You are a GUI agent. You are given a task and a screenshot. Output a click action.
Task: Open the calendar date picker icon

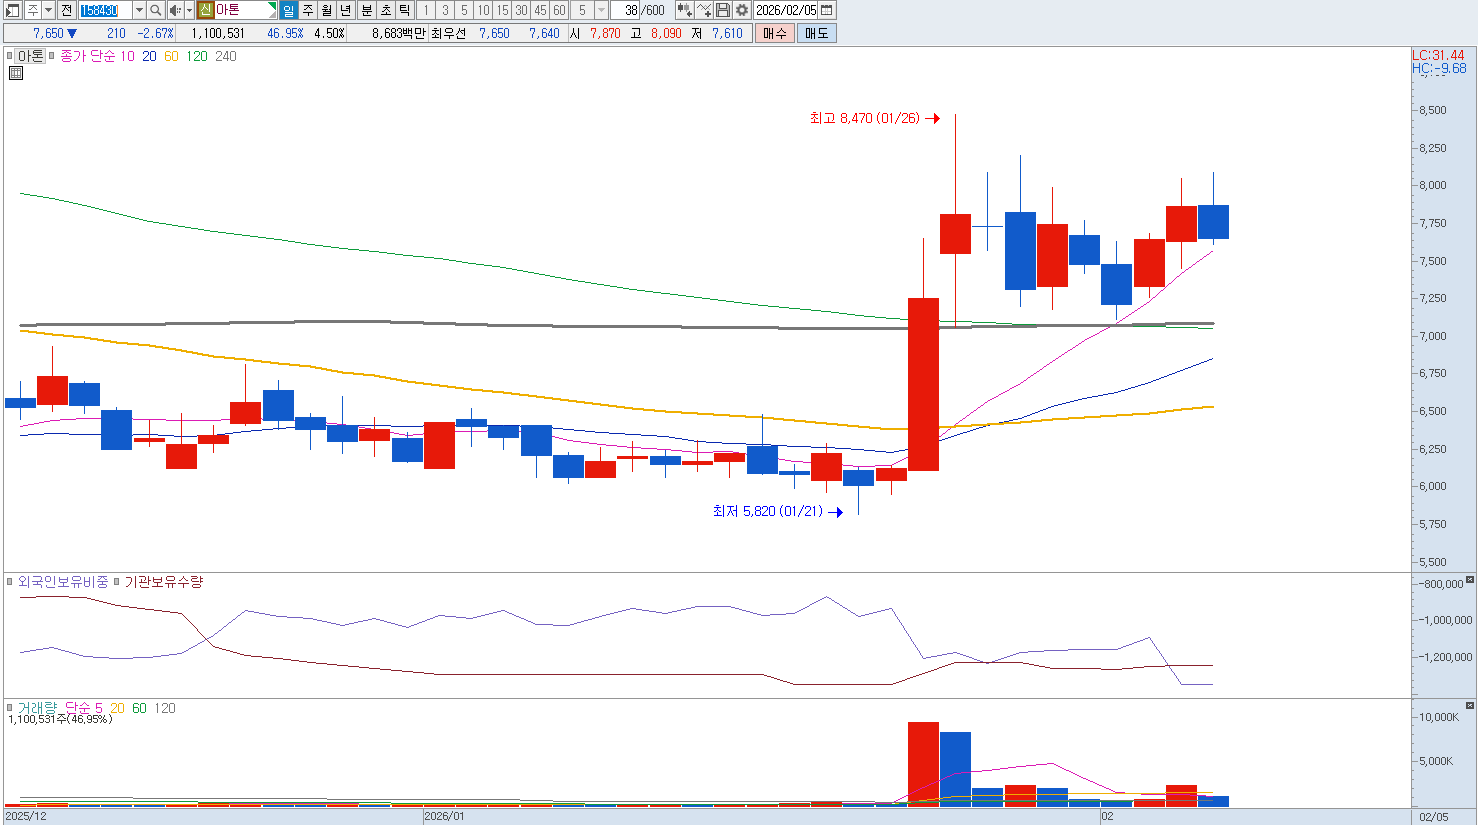pyautogui.click(x=827, y=10)
